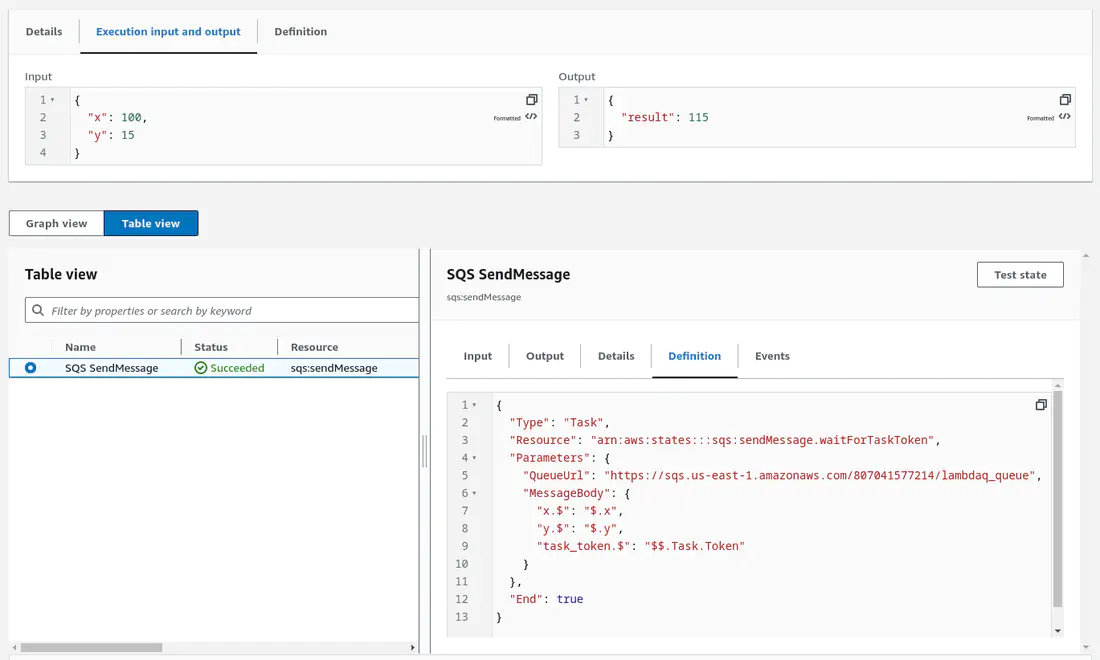Copy the Input JSON via copy icon
This screenshot has height=660, width=1100.
click(532, 100)
